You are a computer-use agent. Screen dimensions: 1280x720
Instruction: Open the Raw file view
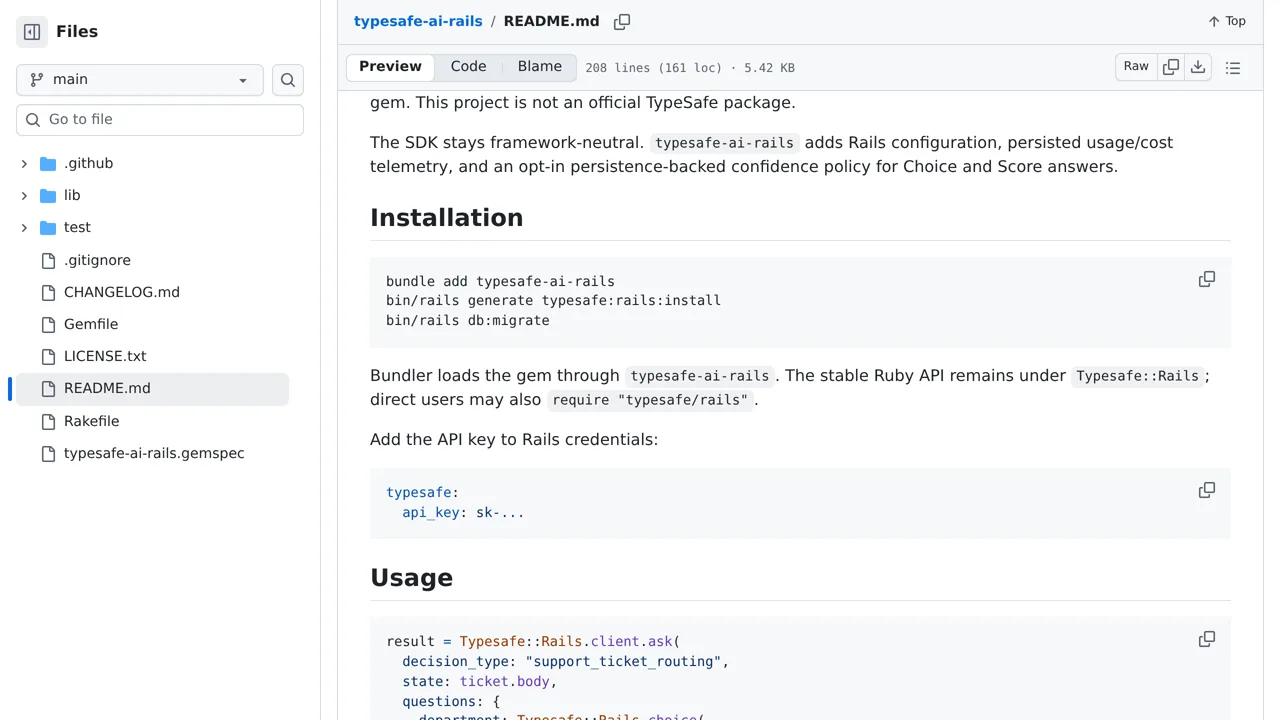(x=1136, y=67)
